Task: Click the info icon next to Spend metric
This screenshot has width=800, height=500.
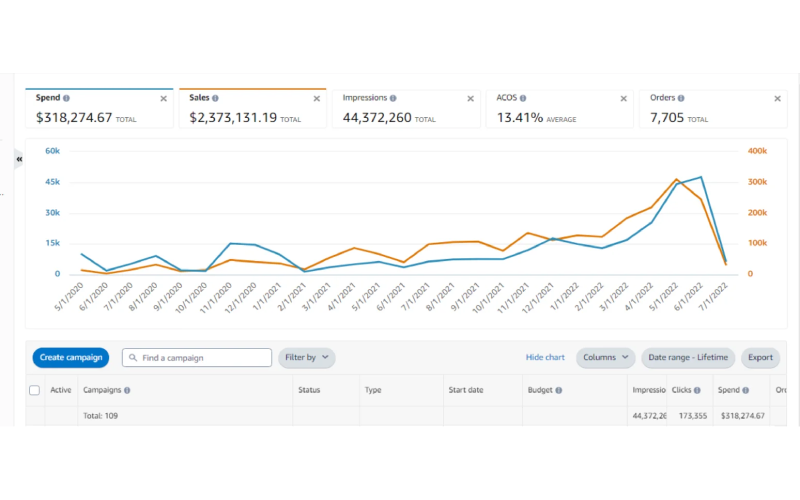Action: point(66,98)
